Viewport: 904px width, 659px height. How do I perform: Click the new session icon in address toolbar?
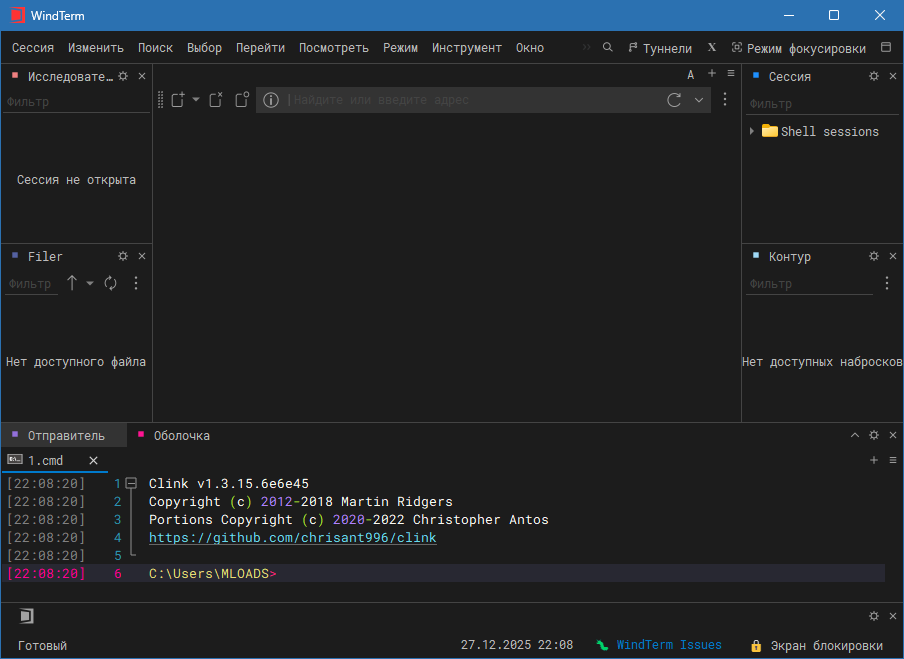[x=178, y=100]
